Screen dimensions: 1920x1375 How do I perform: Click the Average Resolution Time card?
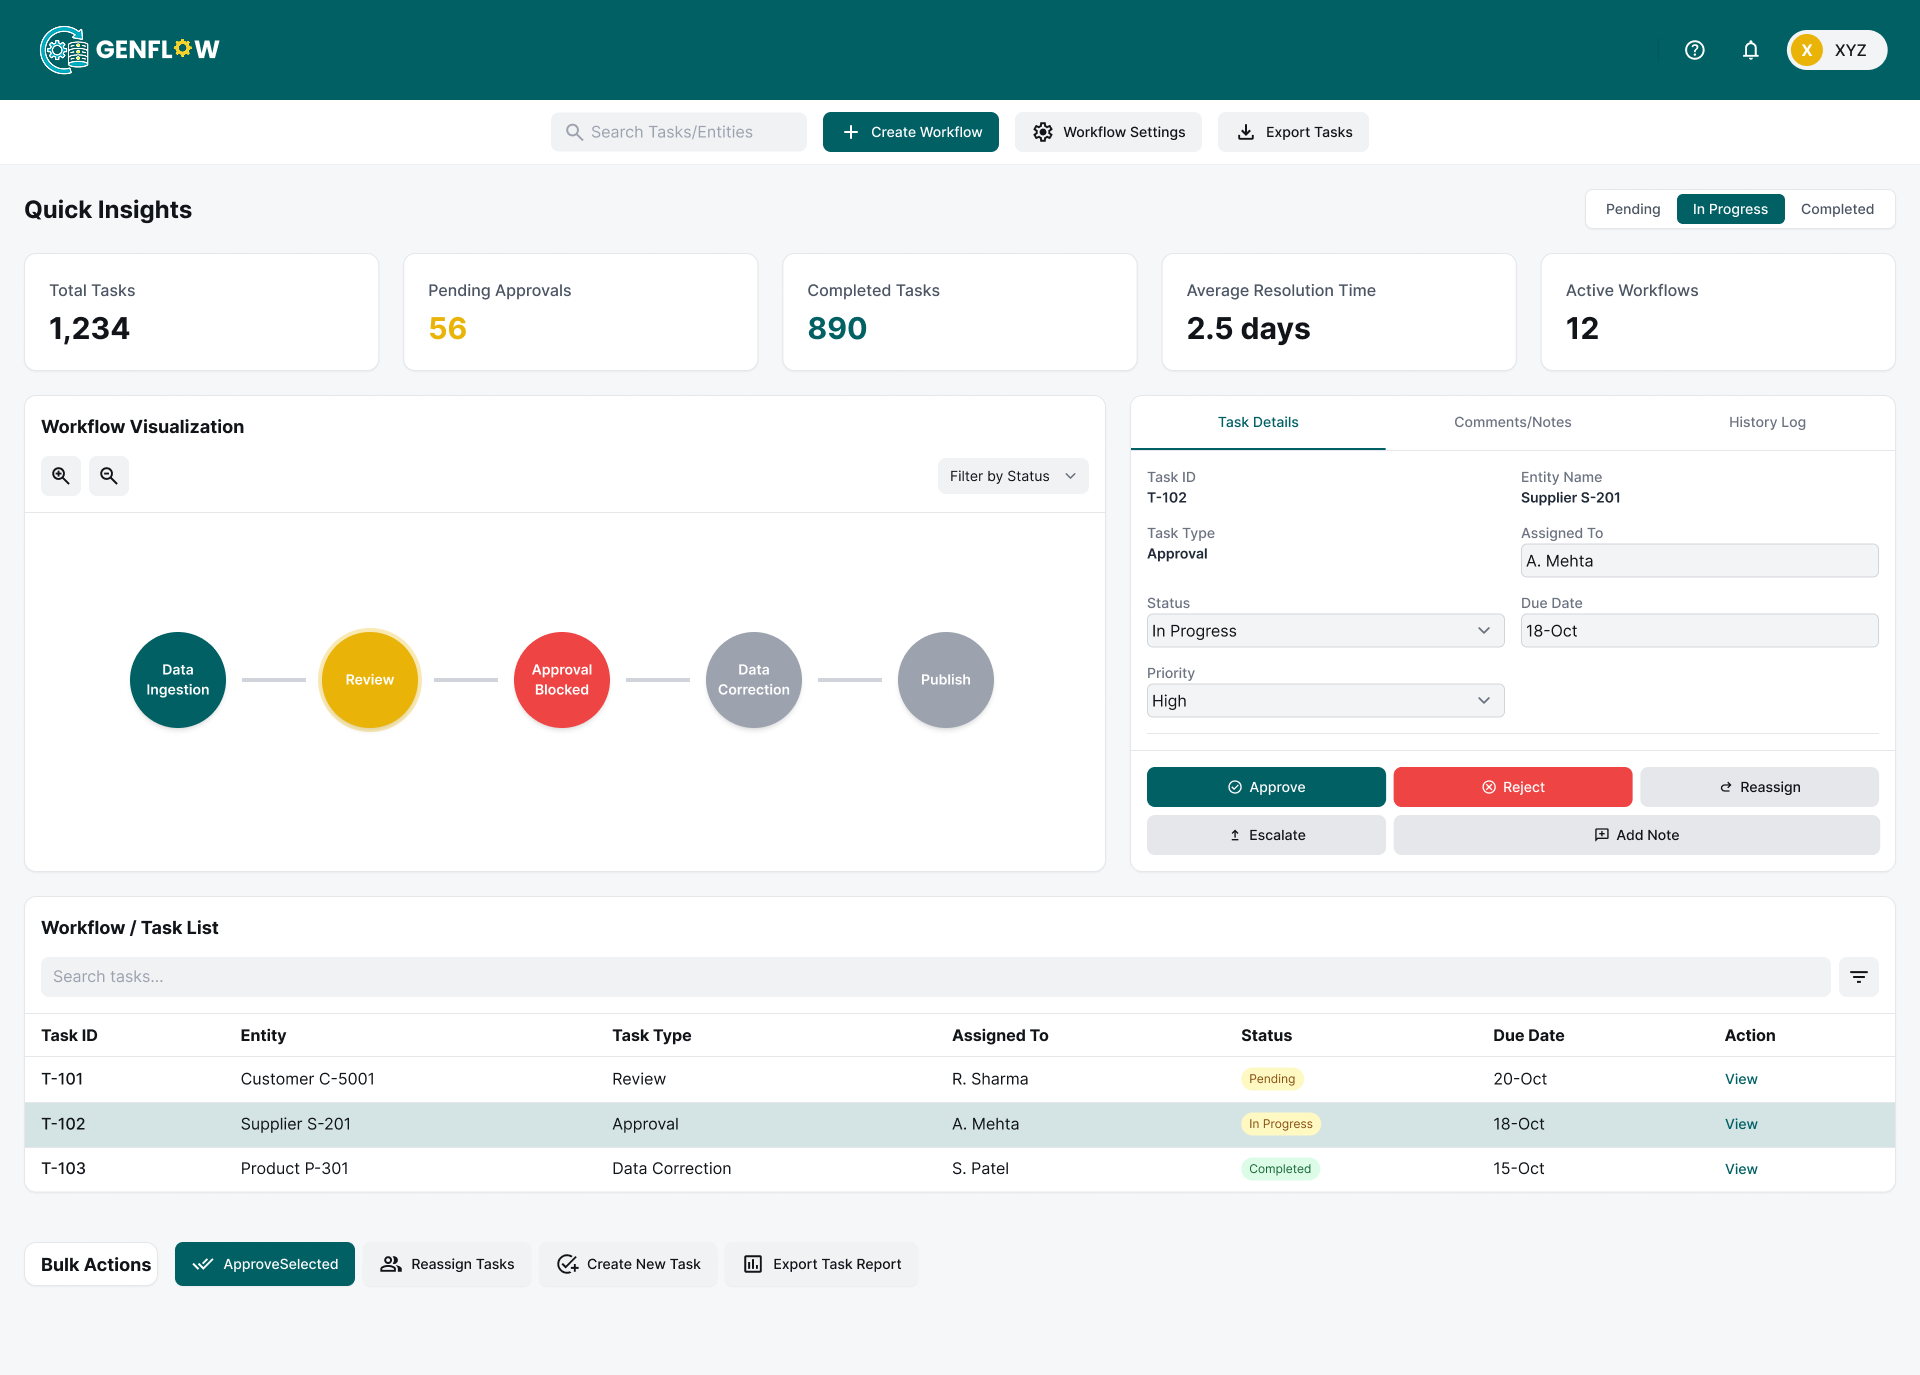1339,312
